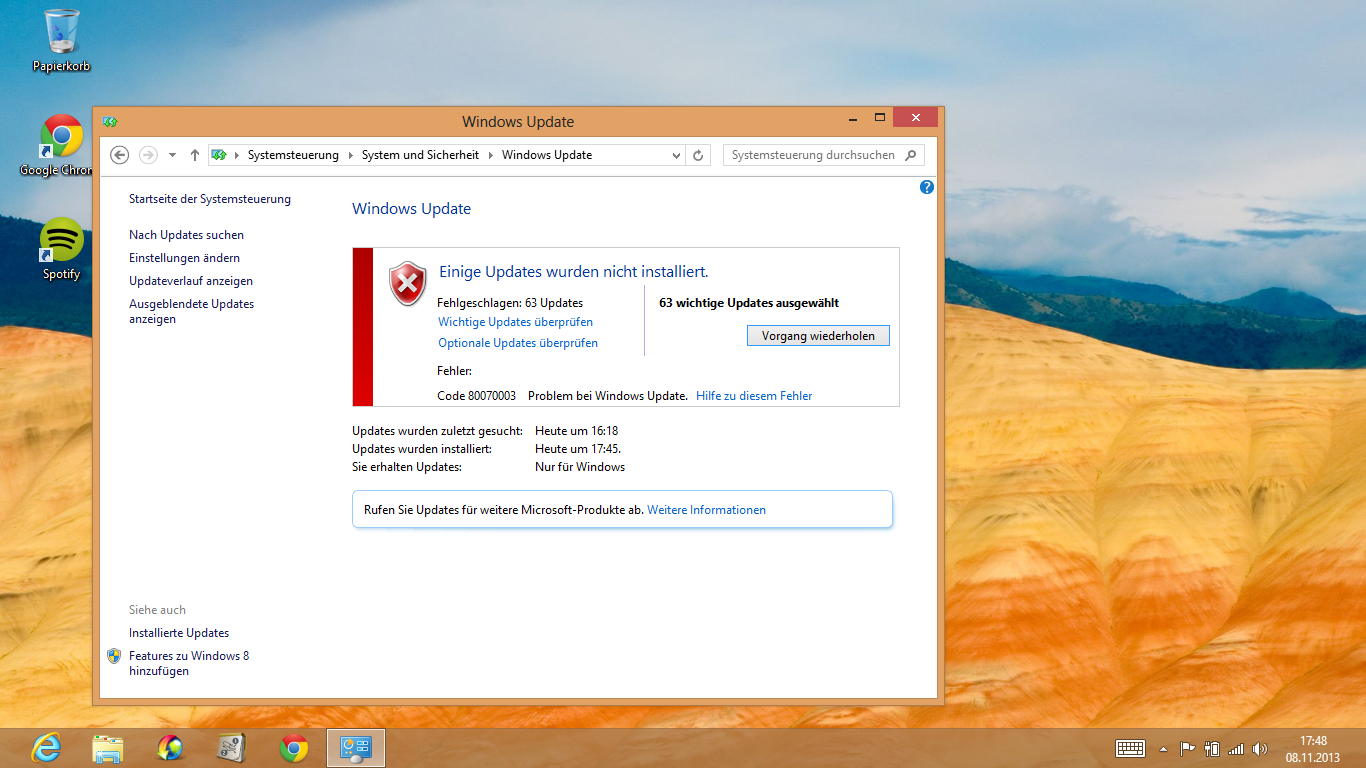The image size is (1366, 768).
Task: Focus the 'Systemsteuerung durchsuchen' search field
Action: click(814, 155)
